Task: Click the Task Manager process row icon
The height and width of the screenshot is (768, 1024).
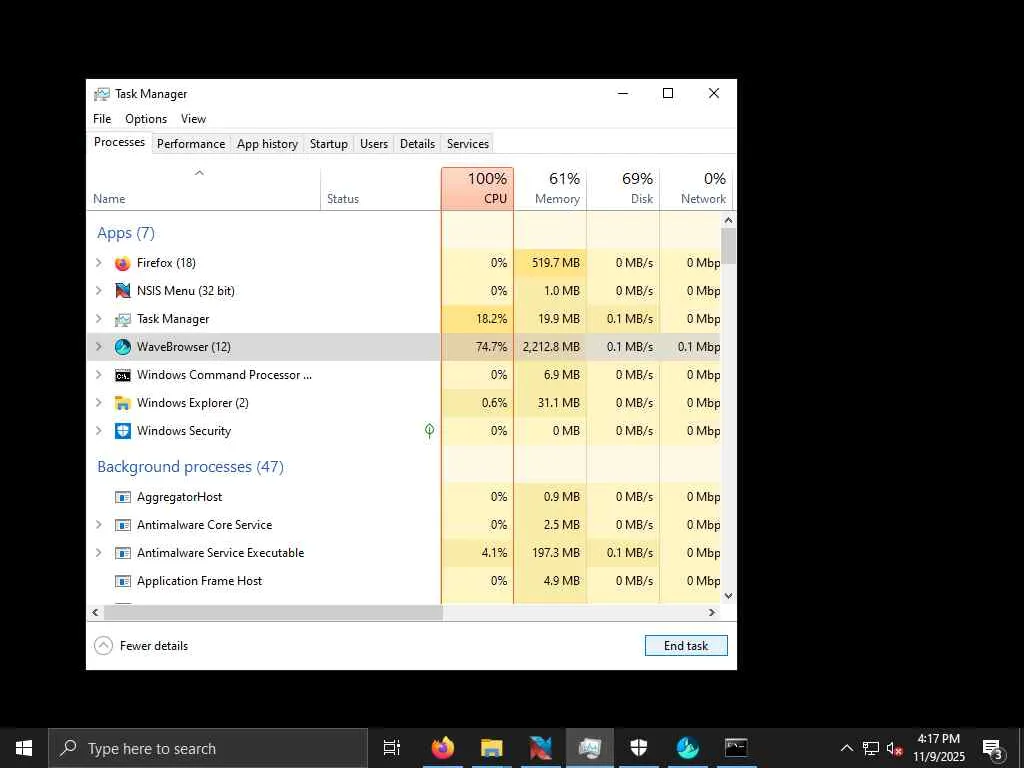Action: [122, 319]
